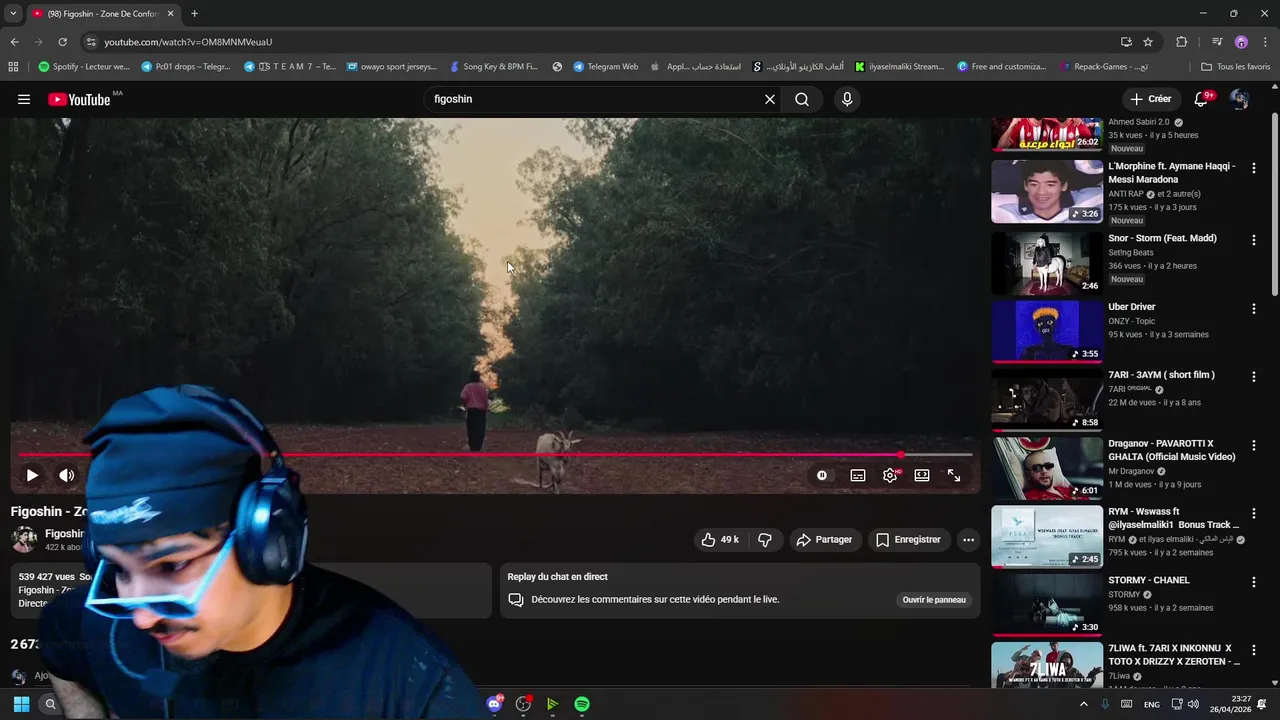Click the search magnifier button
This screenshot has height=720, width=1280.
(802, 99)
